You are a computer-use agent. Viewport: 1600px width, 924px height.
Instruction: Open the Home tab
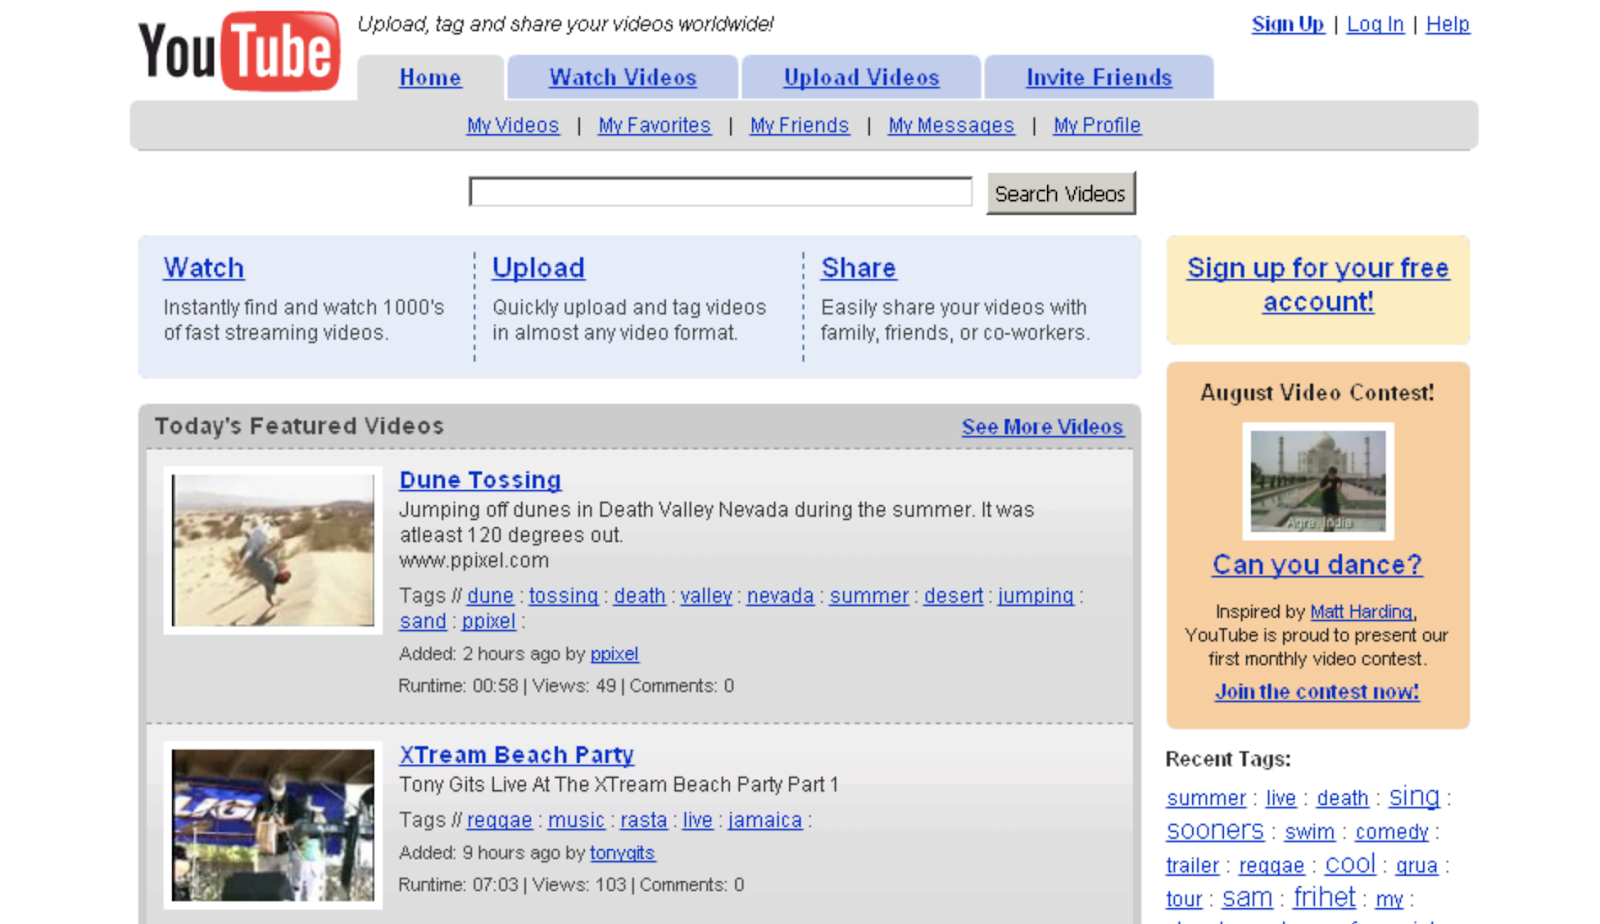(x=430, y=78)
